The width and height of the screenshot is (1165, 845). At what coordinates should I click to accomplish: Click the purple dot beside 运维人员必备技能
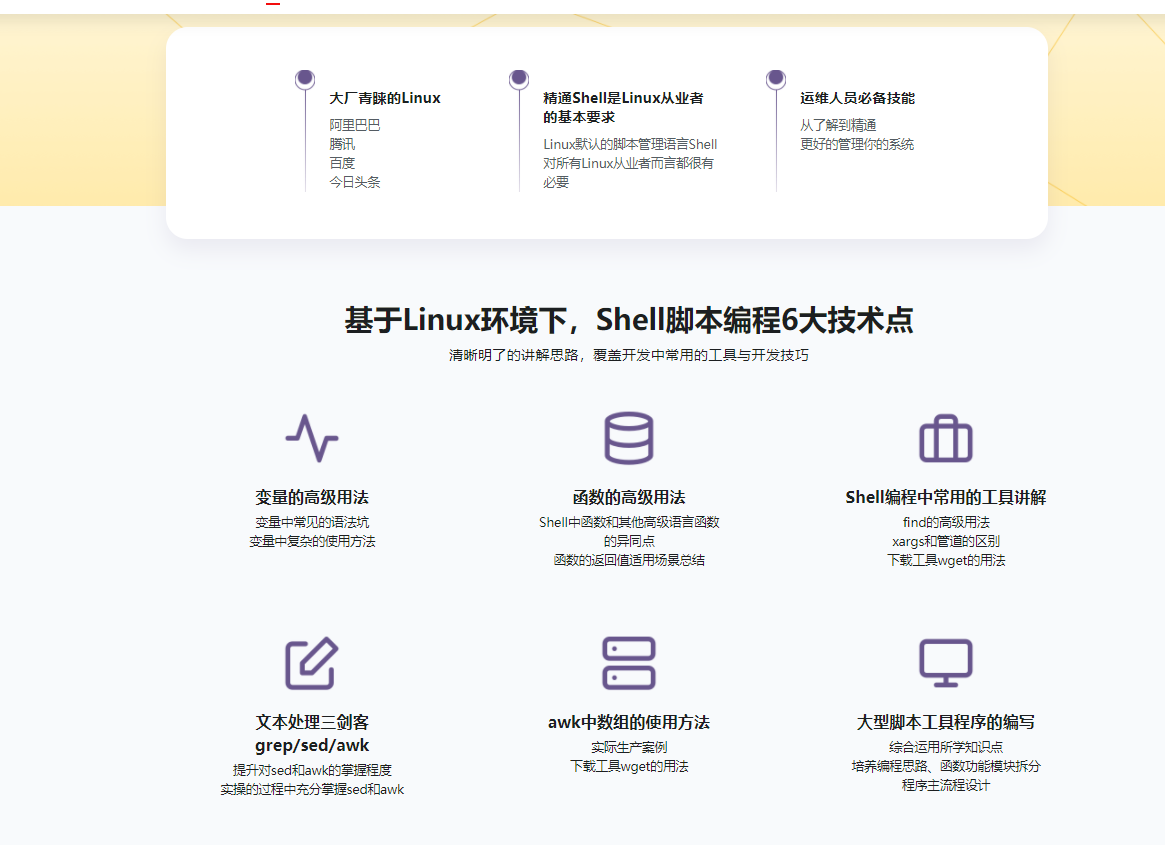pyautogui.click(x=775, y=78)
